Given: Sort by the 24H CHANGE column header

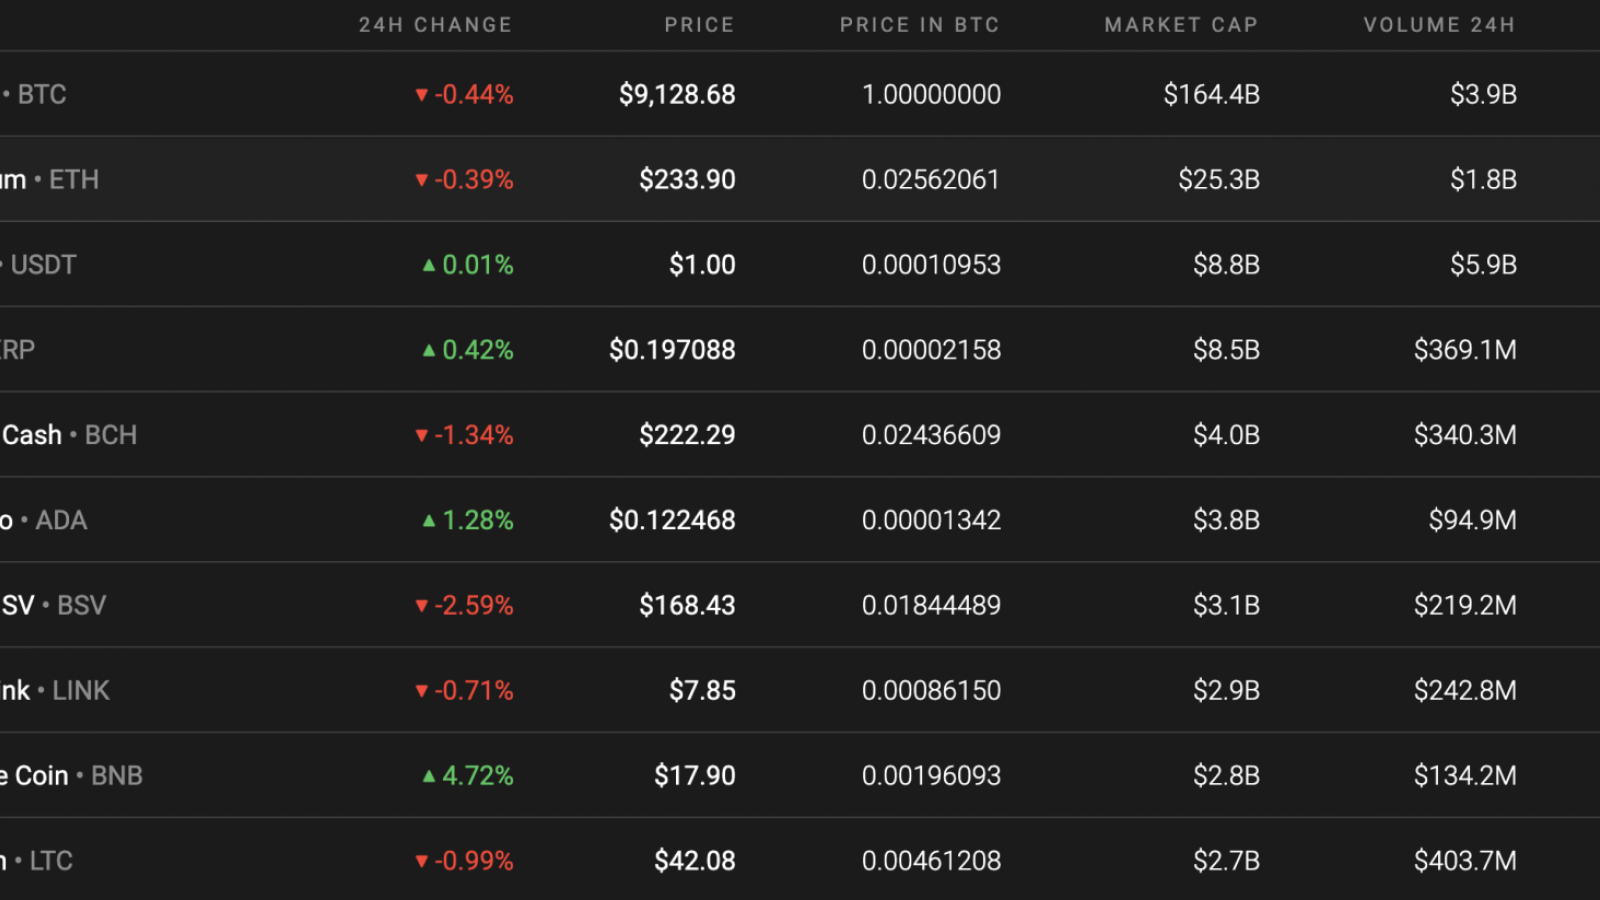Looking at the screenshot, I should click(x=435, y=25).
